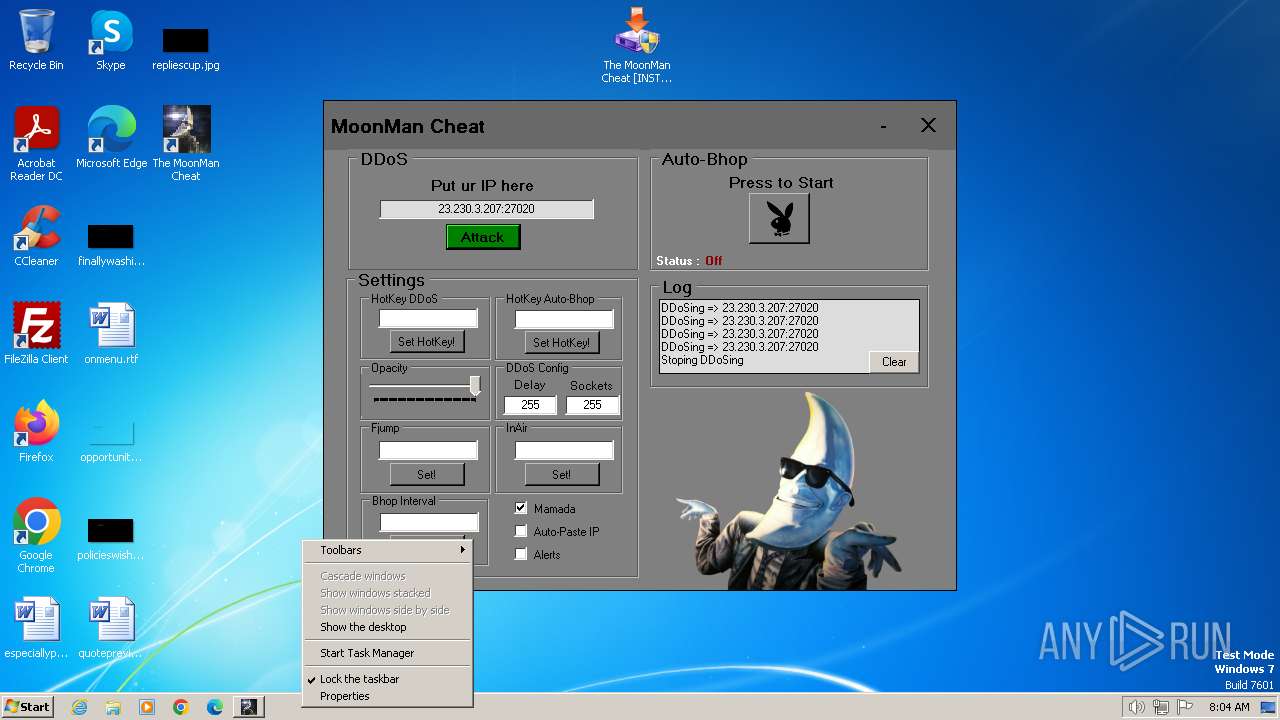Enable the Alerts checkbox

(x=520, y=554)
